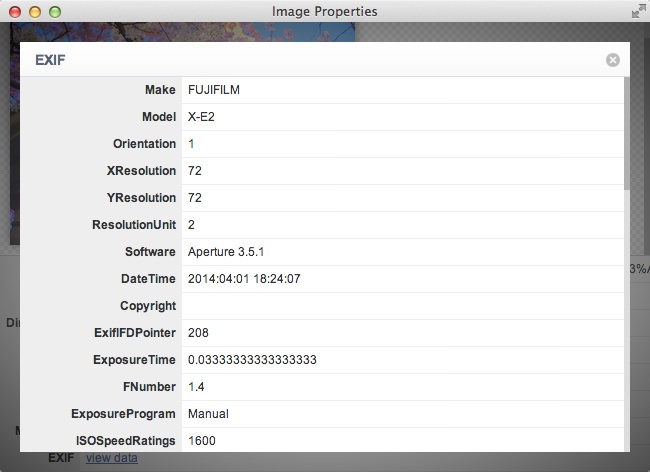Click the Image Properties window title

click(x=325, y=12)
